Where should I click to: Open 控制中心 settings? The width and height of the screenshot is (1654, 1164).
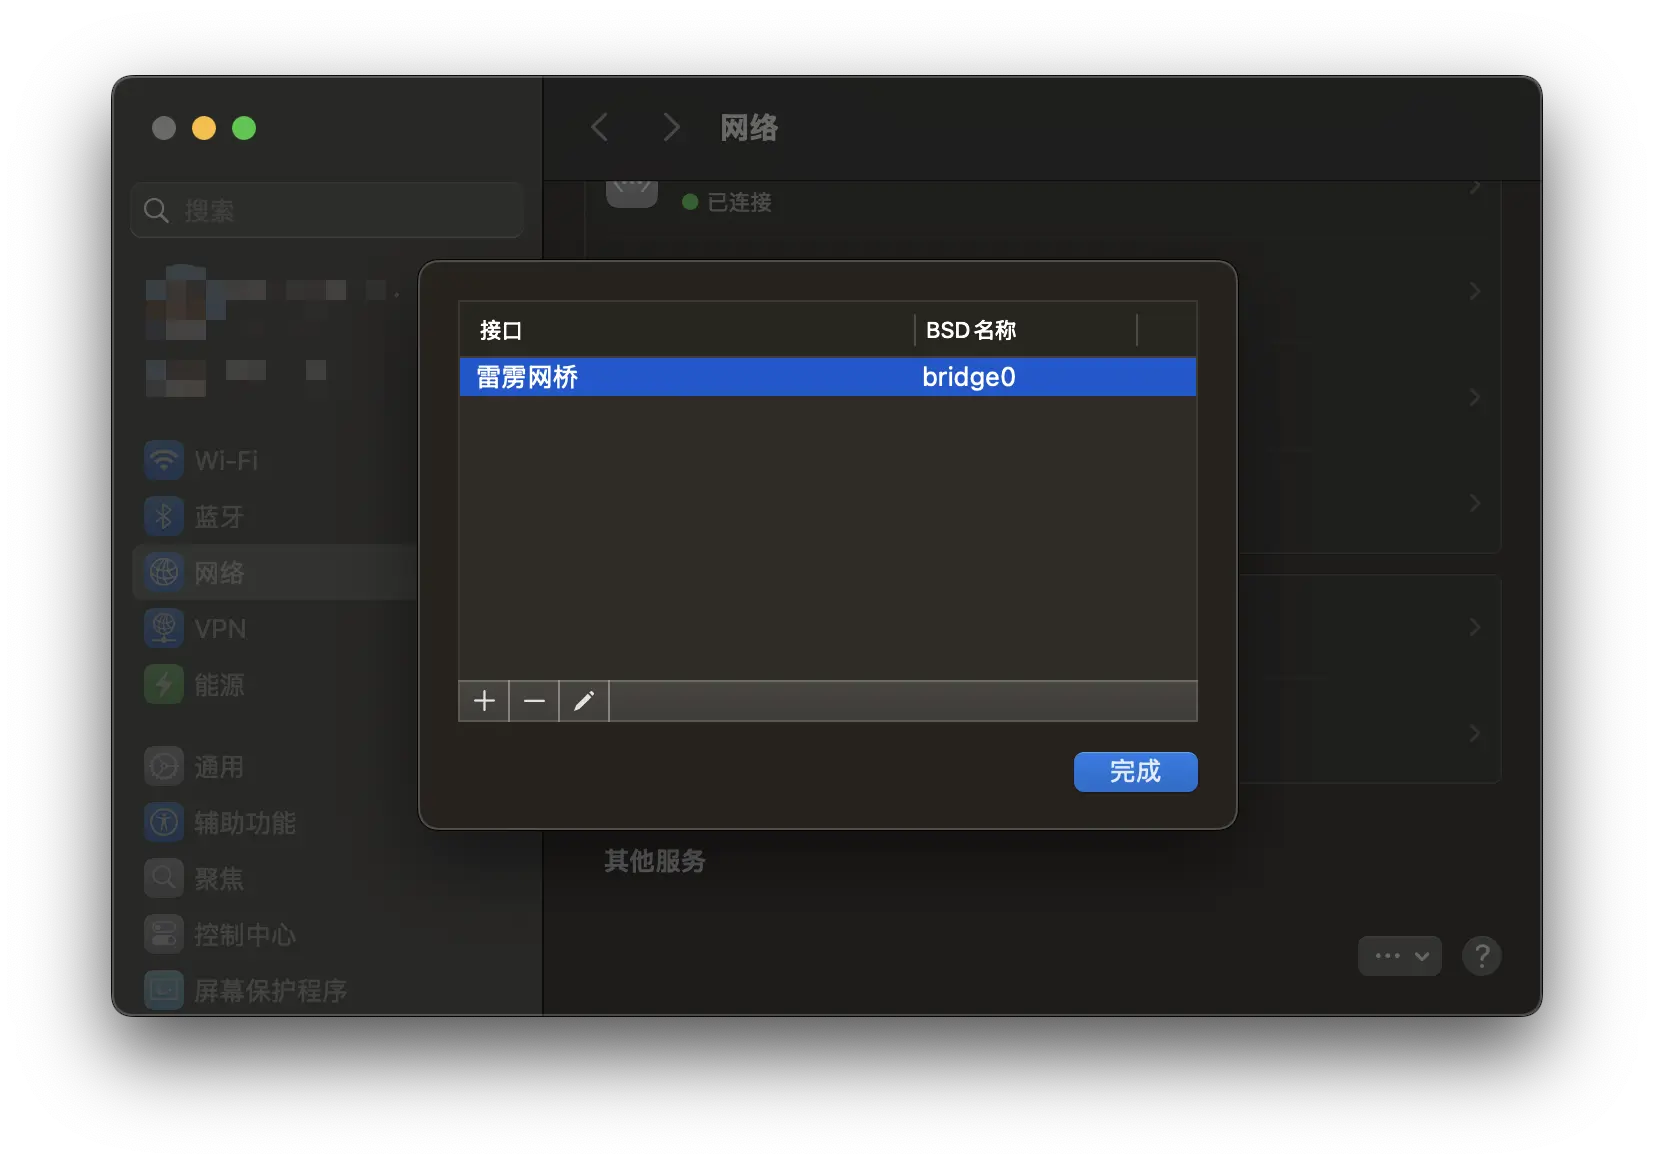[245, 935]
